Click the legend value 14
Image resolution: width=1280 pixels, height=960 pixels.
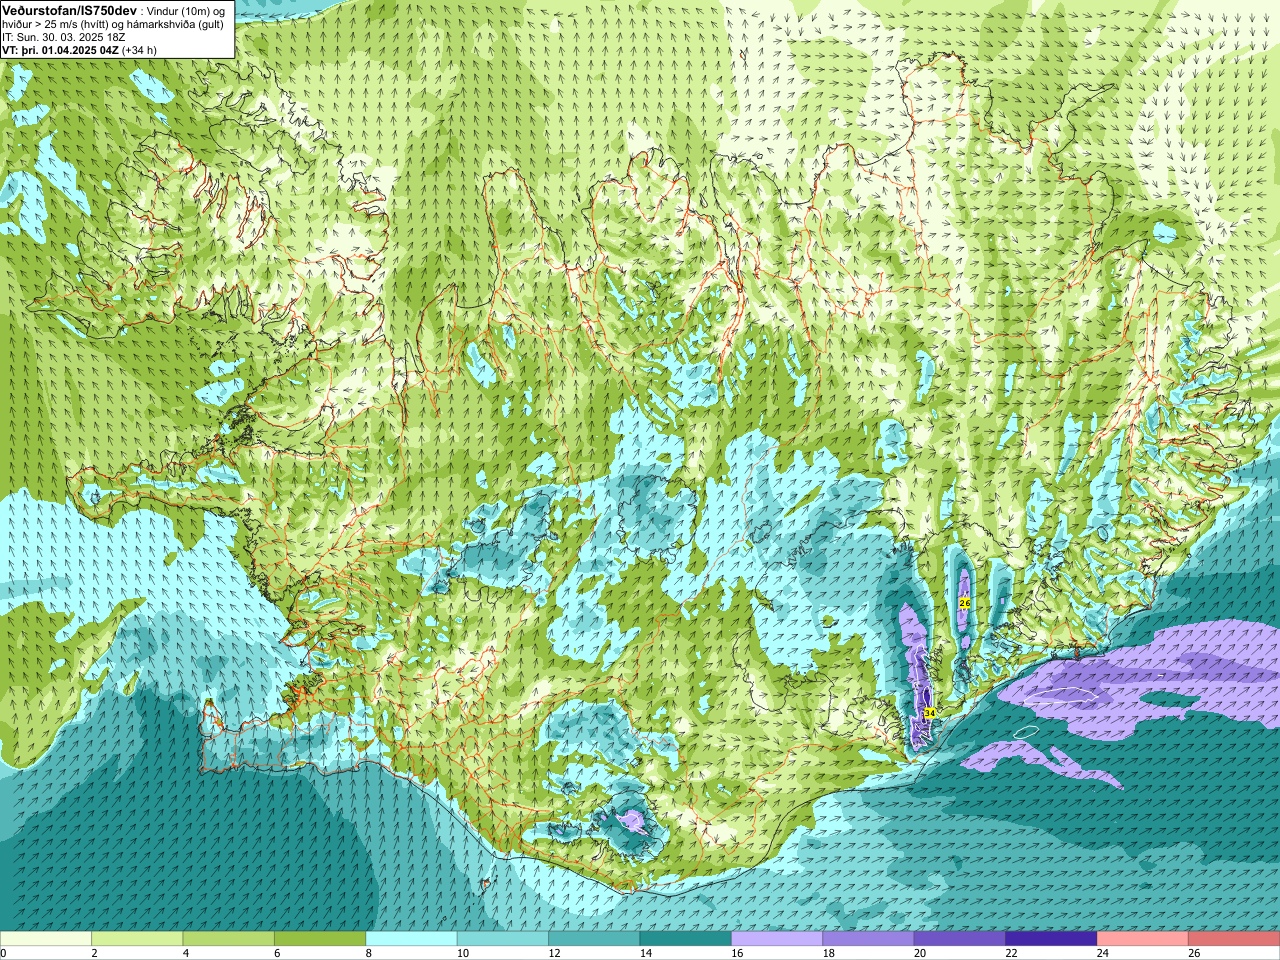(645, 953)
